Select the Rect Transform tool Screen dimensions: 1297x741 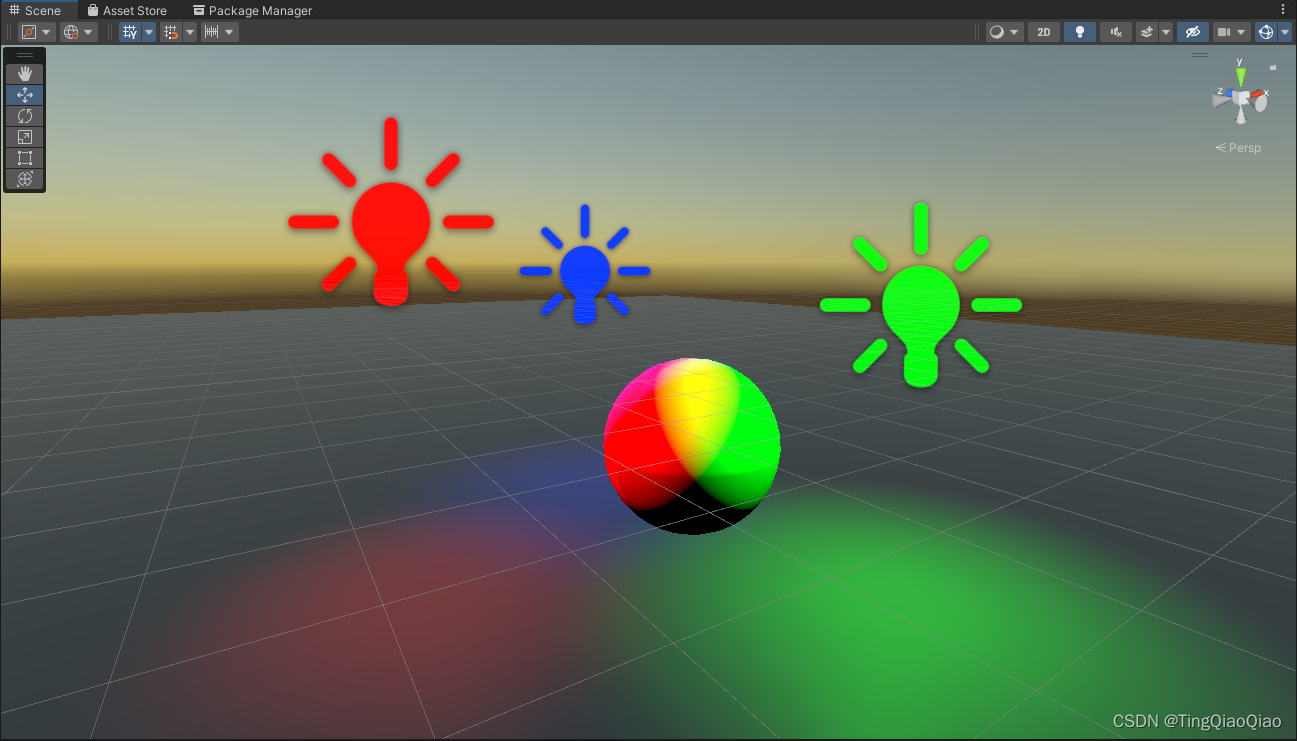coord(24,158)
